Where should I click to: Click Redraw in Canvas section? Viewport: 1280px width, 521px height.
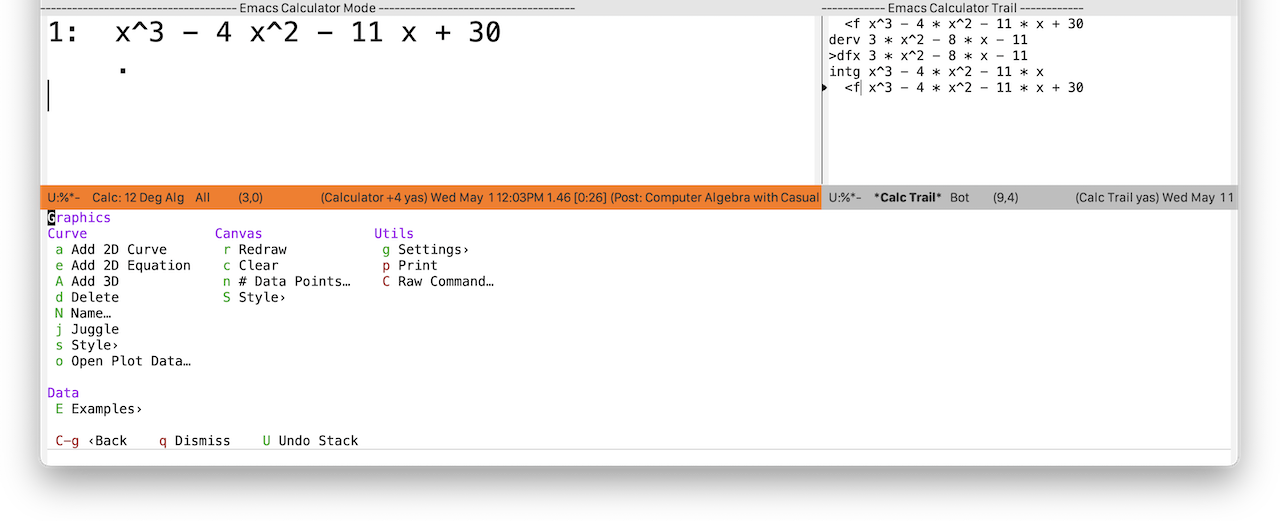coord(255,249)
